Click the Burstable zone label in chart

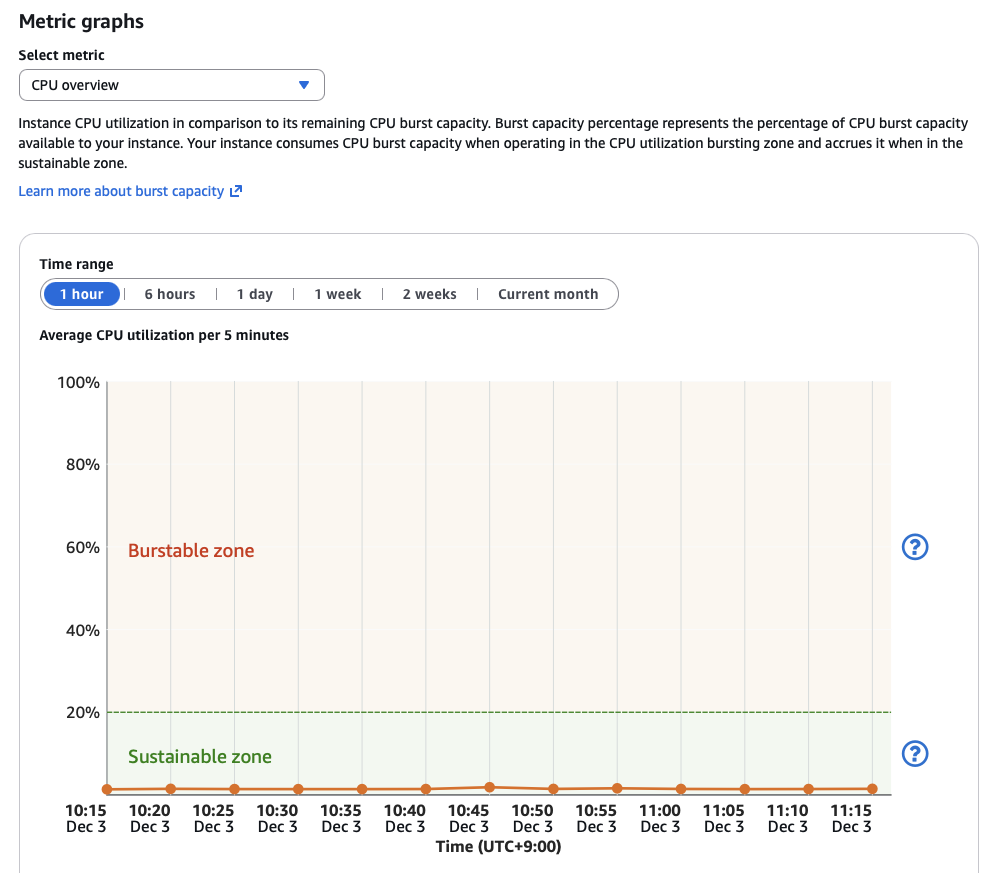tap(191, 551)
